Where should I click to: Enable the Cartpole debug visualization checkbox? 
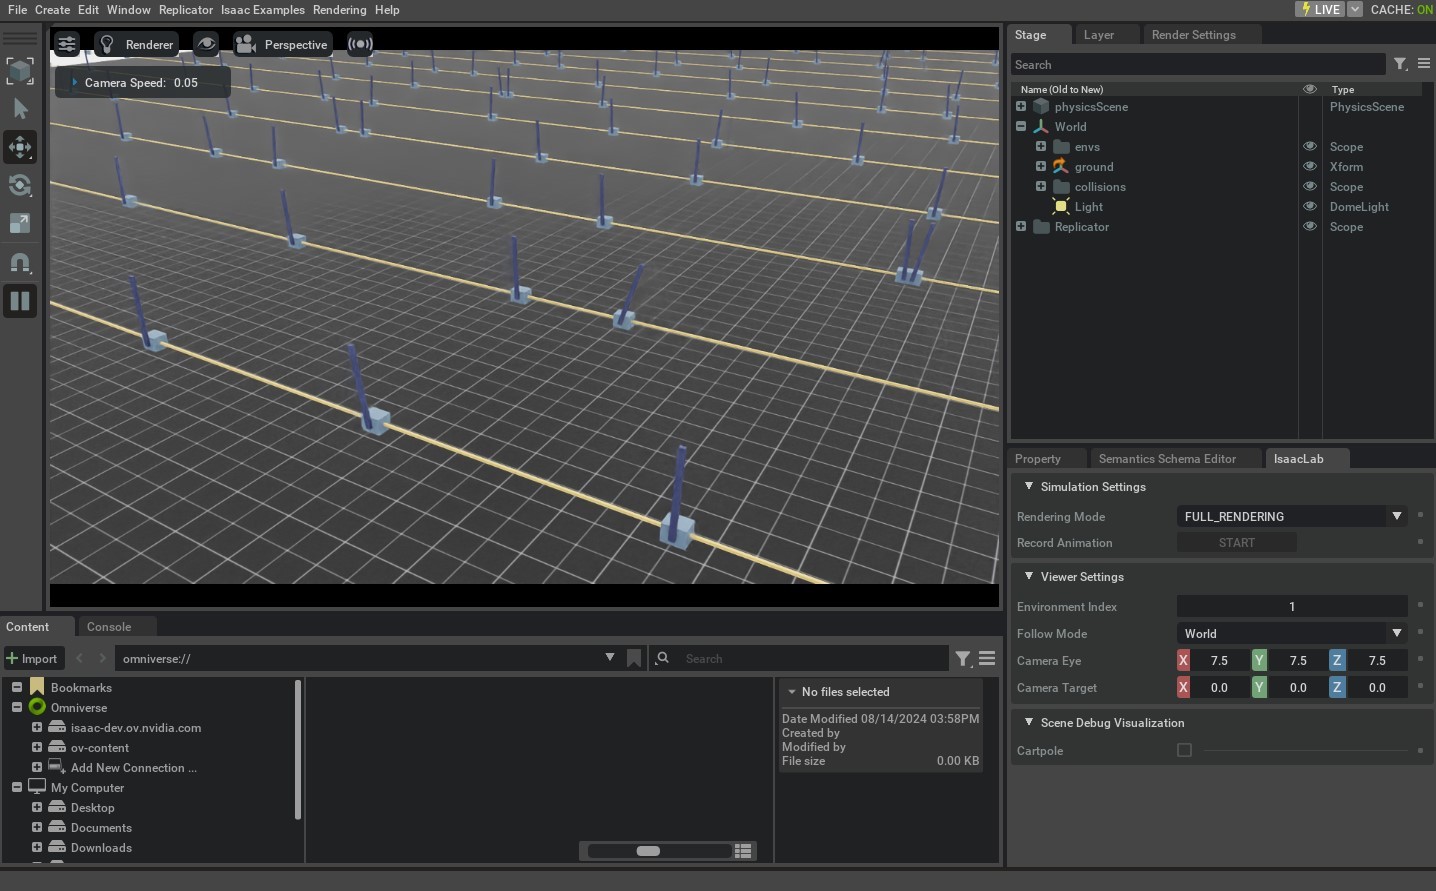coord(1184,750)
